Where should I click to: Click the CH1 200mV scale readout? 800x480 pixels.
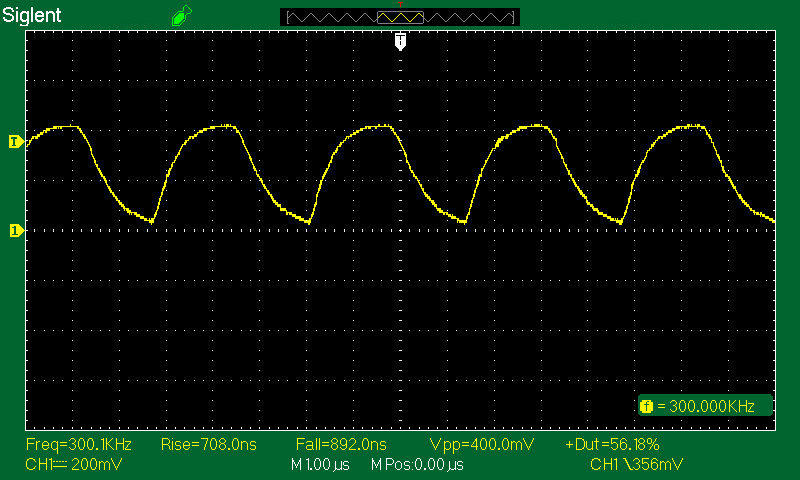tap(73, 465)
